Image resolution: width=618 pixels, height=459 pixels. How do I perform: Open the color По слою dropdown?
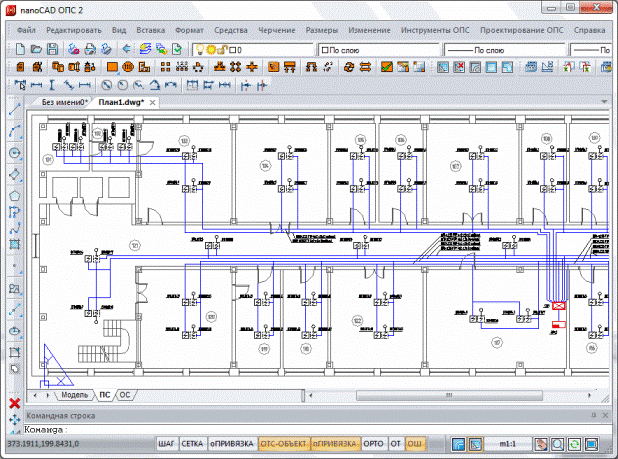click(x=379, y=50)
